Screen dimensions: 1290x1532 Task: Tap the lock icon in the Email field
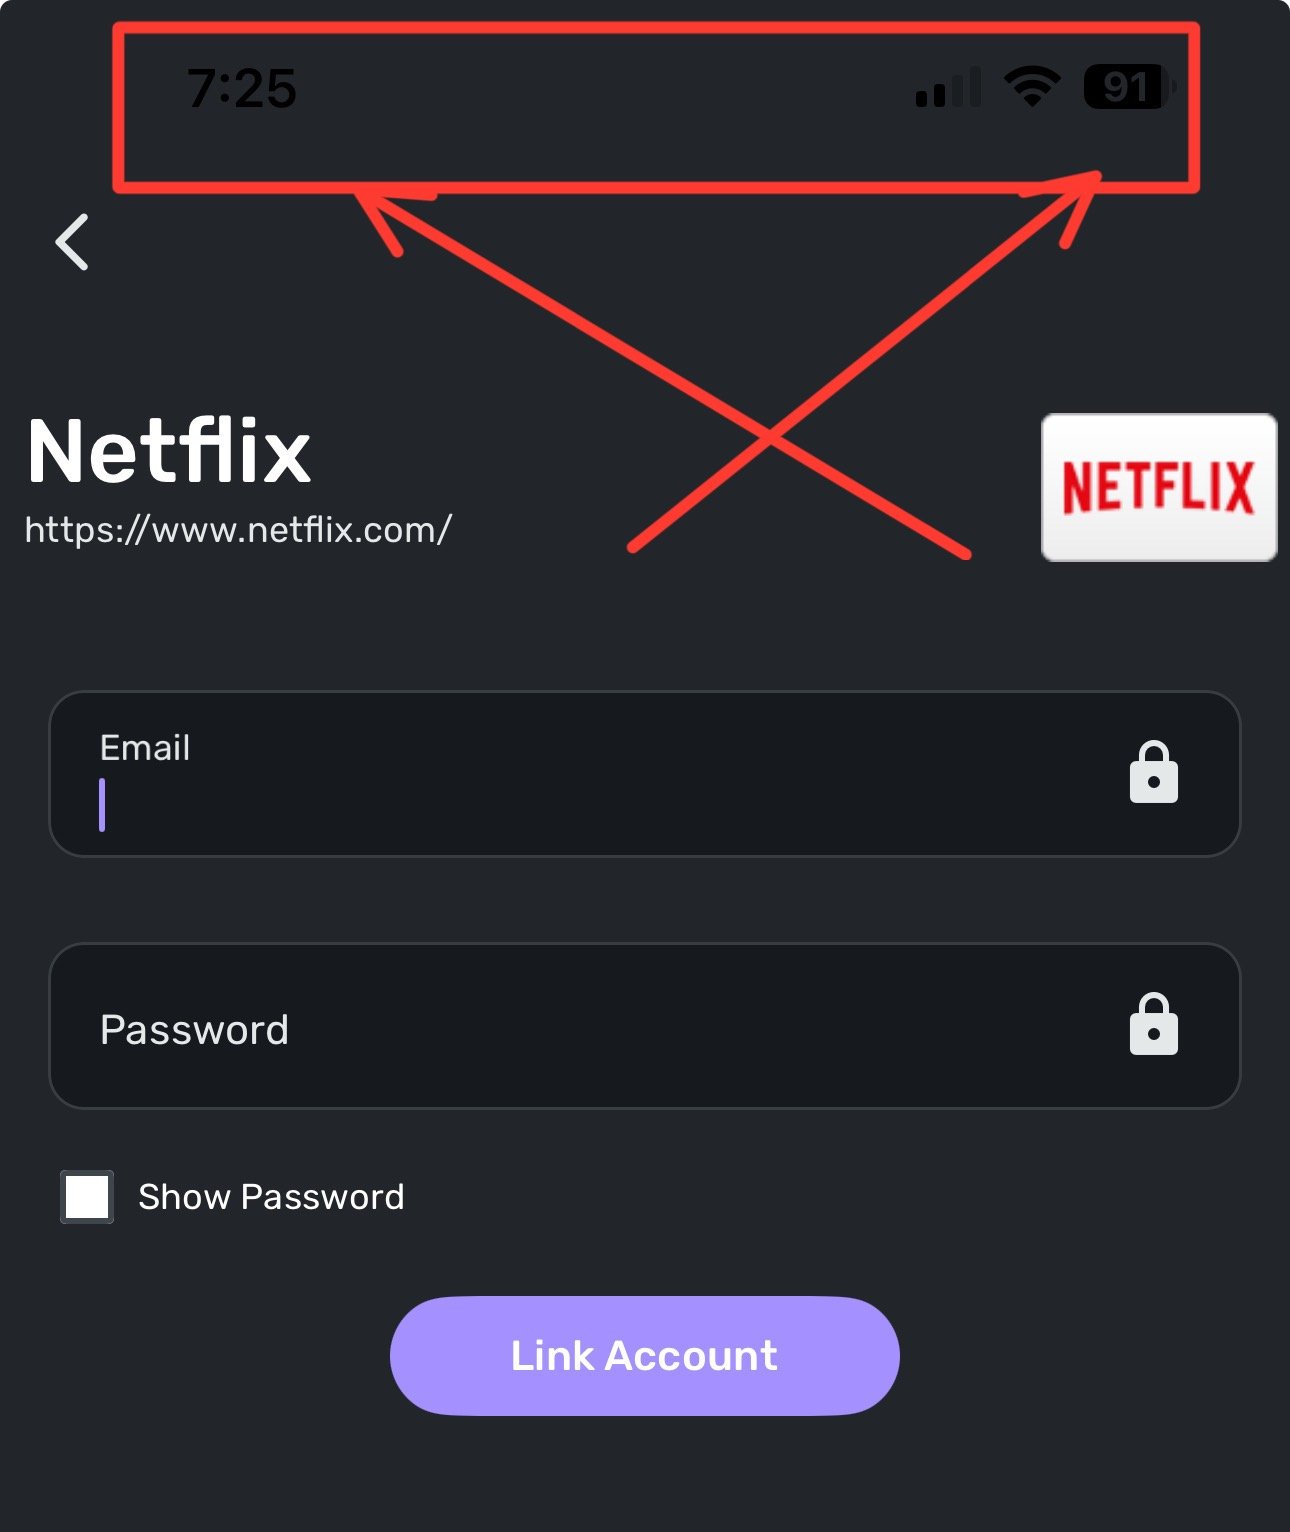1154,772
